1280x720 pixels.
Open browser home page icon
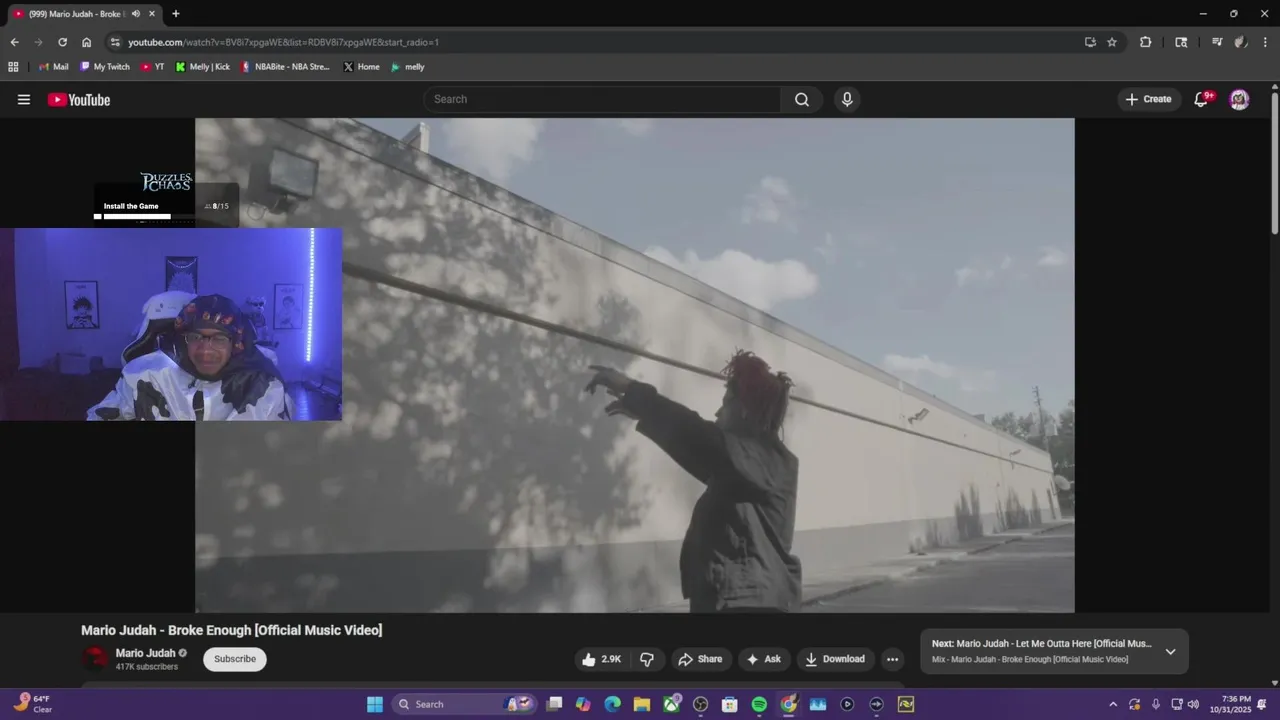[x=86, y=42]
